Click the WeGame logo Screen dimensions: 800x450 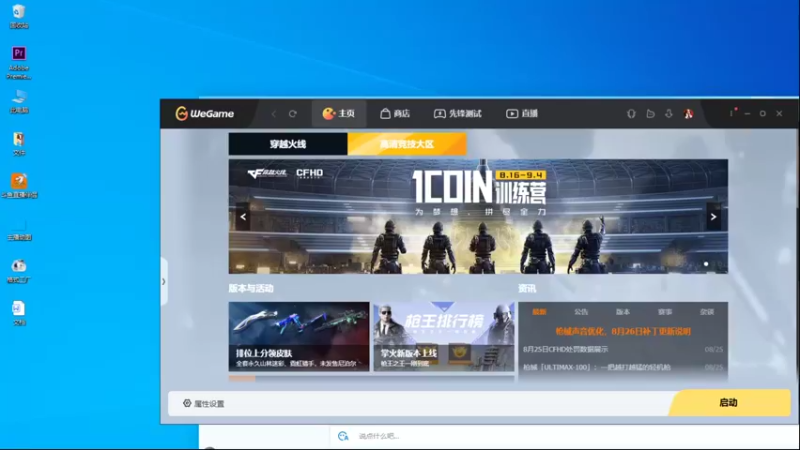[x=205, y=113]
